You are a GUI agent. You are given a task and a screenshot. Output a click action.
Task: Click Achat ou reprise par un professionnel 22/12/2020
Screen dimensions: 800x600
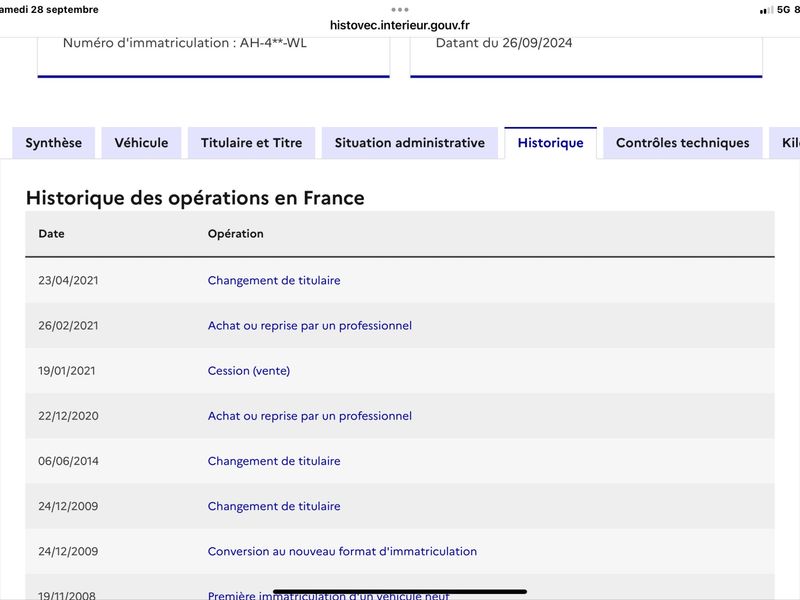click(x=310, y=416)
